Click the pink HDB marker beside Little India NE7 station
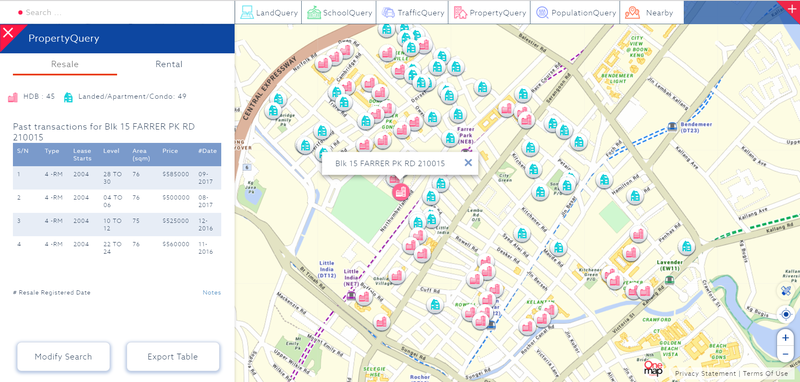Viewport: 800px width, 382px height. coord(364,297)
